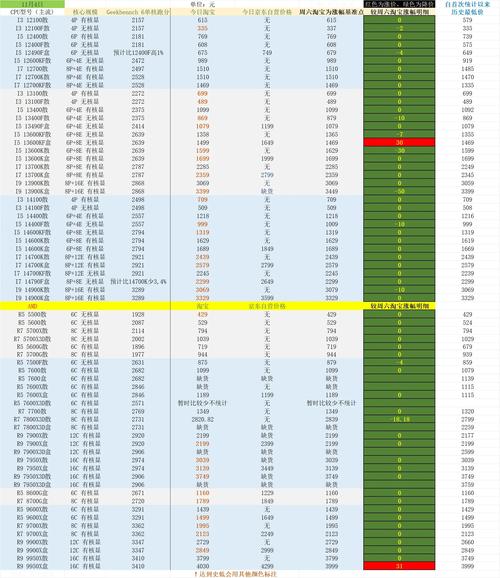Image resolution: width=500 pixels, height=578 pixels.
Task: Click the black red/green legend cell
Action: [x=399, y=4]
